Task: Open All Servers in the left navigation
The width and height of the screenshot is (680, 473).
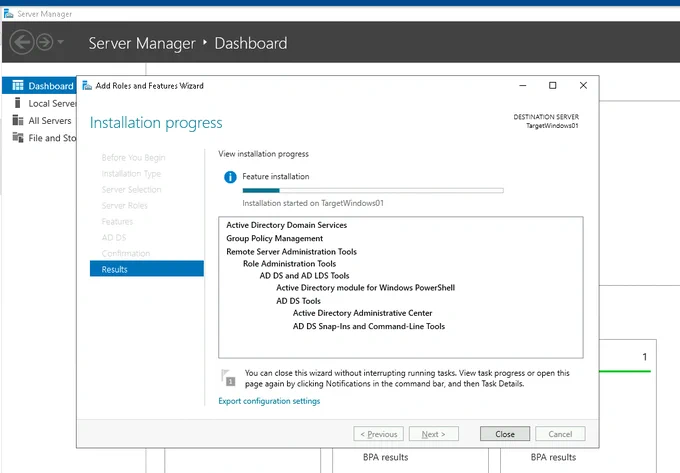Action: [39, 121]
